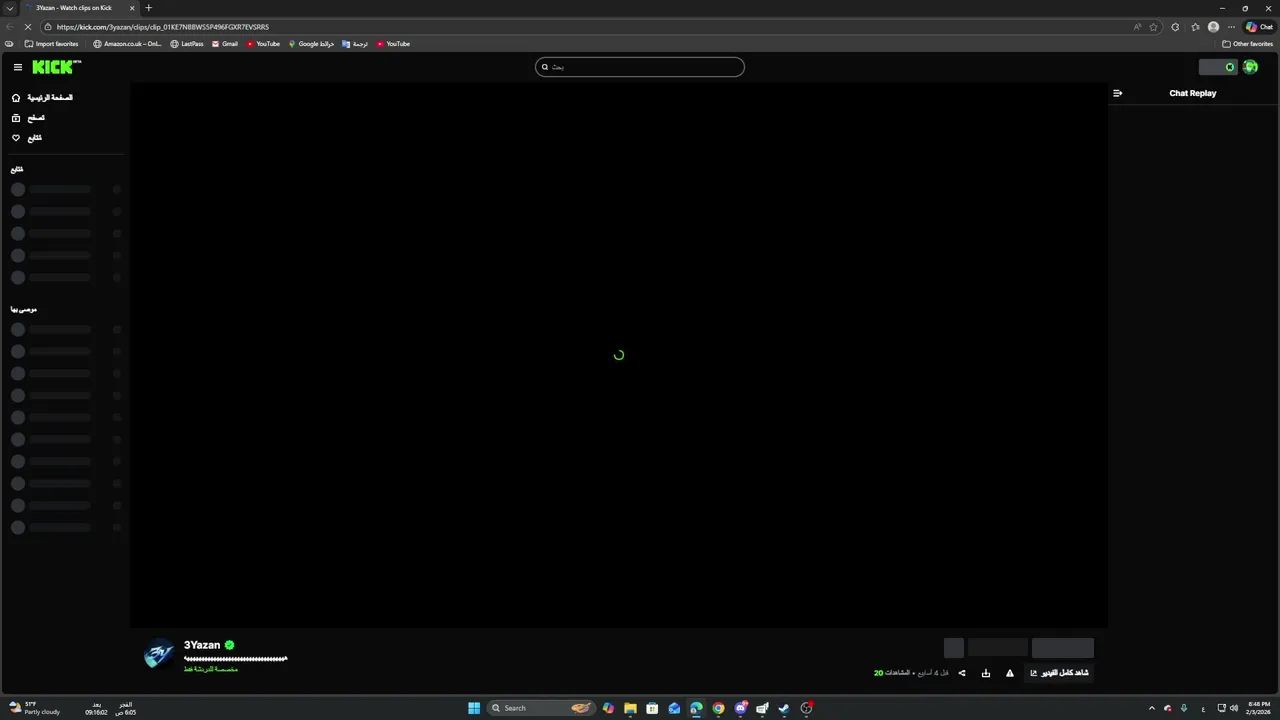
Task: Open the weather widget on taskbar
Action: click(x=35, y=708)
